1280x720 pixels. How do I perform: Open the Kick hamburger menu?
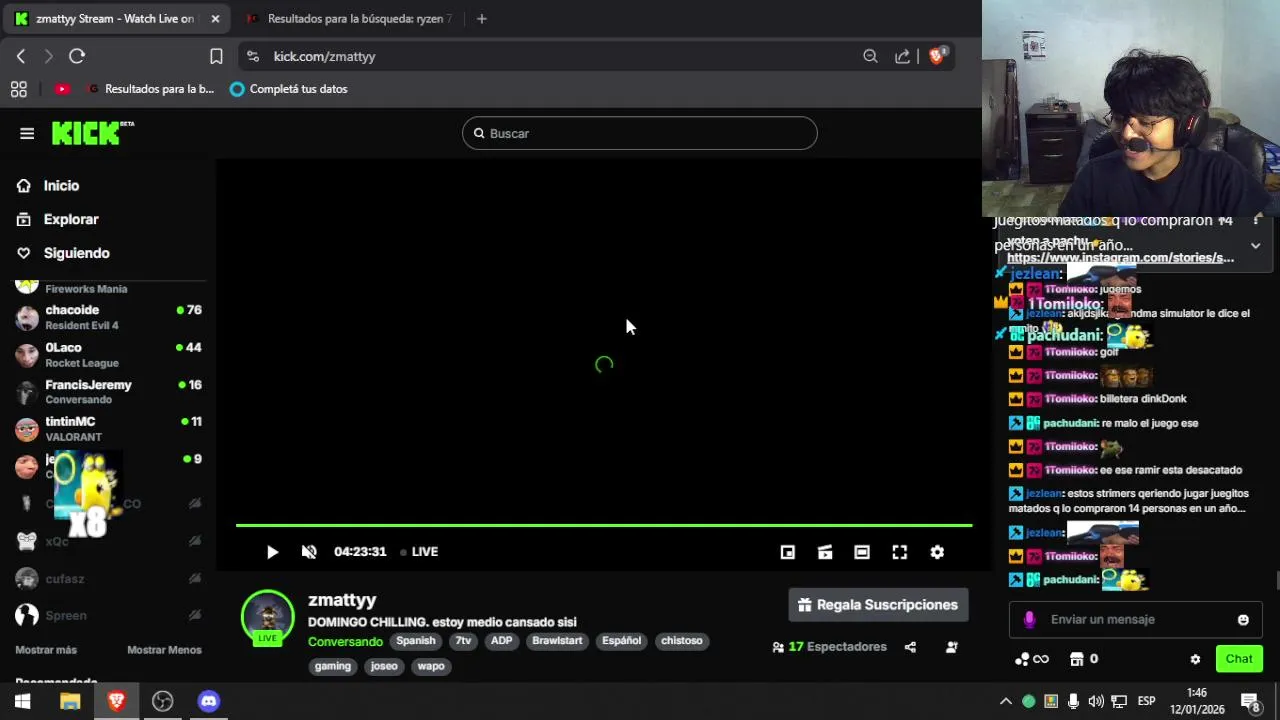tap(27, 133)
